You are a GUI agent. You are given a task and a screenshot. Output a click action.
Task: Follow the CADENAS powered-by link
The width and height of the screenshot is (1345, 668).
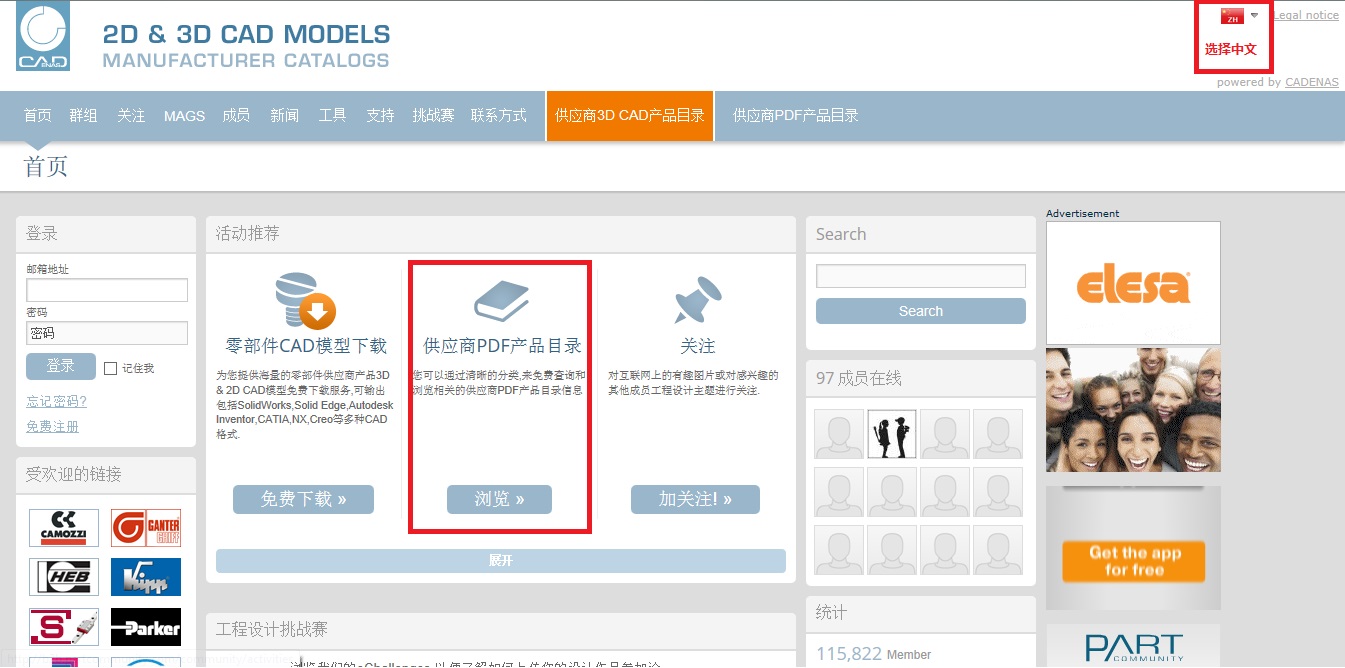coord(1312,82)
